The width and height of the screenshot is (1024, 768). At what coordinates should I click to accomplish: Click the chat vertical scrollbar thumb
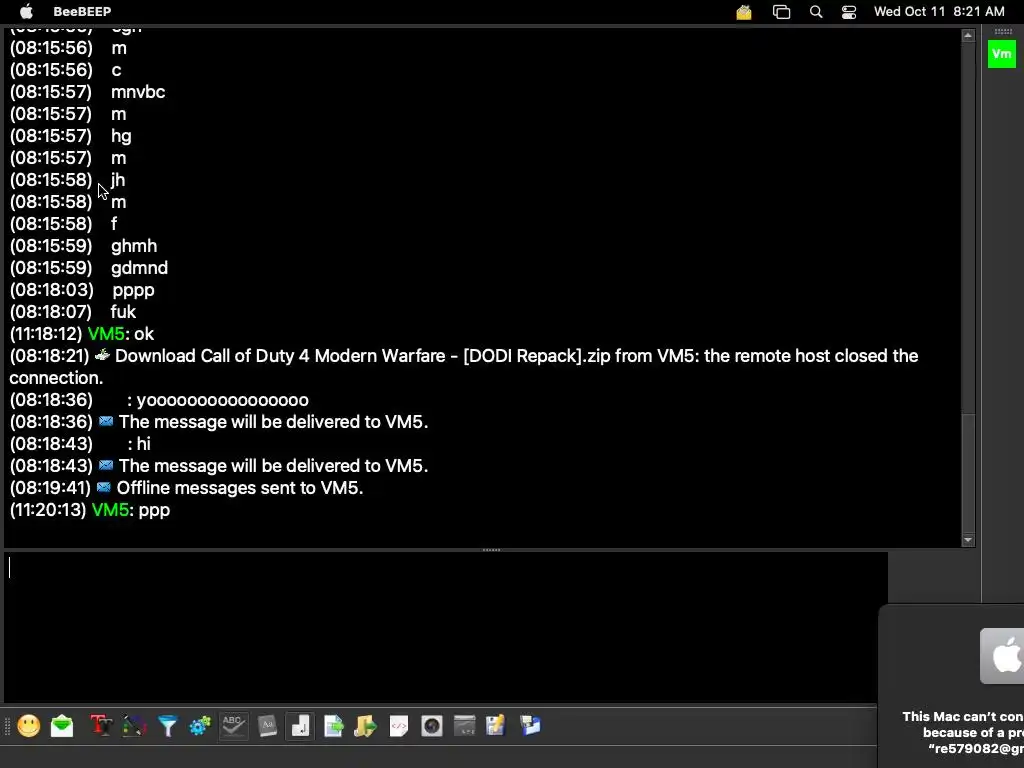coord(968,473)
